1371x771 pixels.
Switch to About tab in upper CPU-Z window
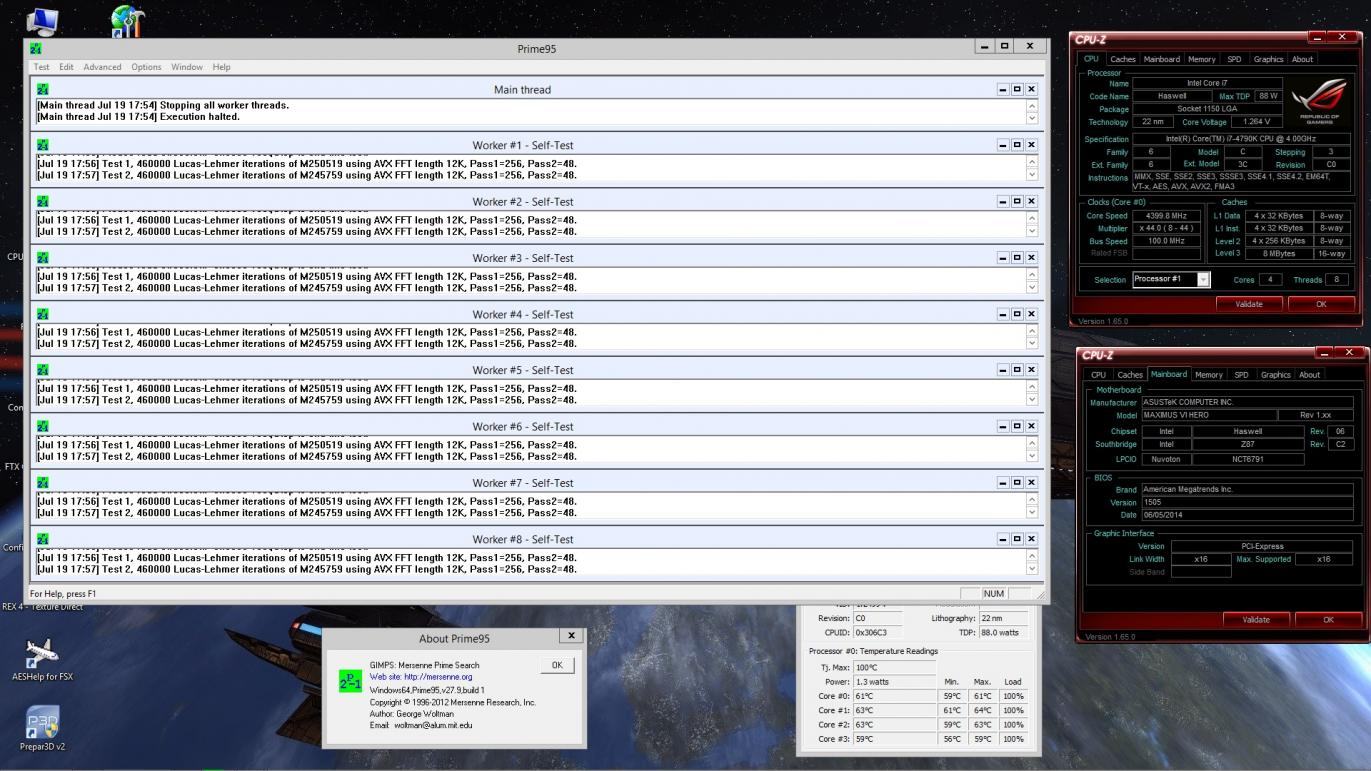pyautogui.click(x=1302, y=59)
